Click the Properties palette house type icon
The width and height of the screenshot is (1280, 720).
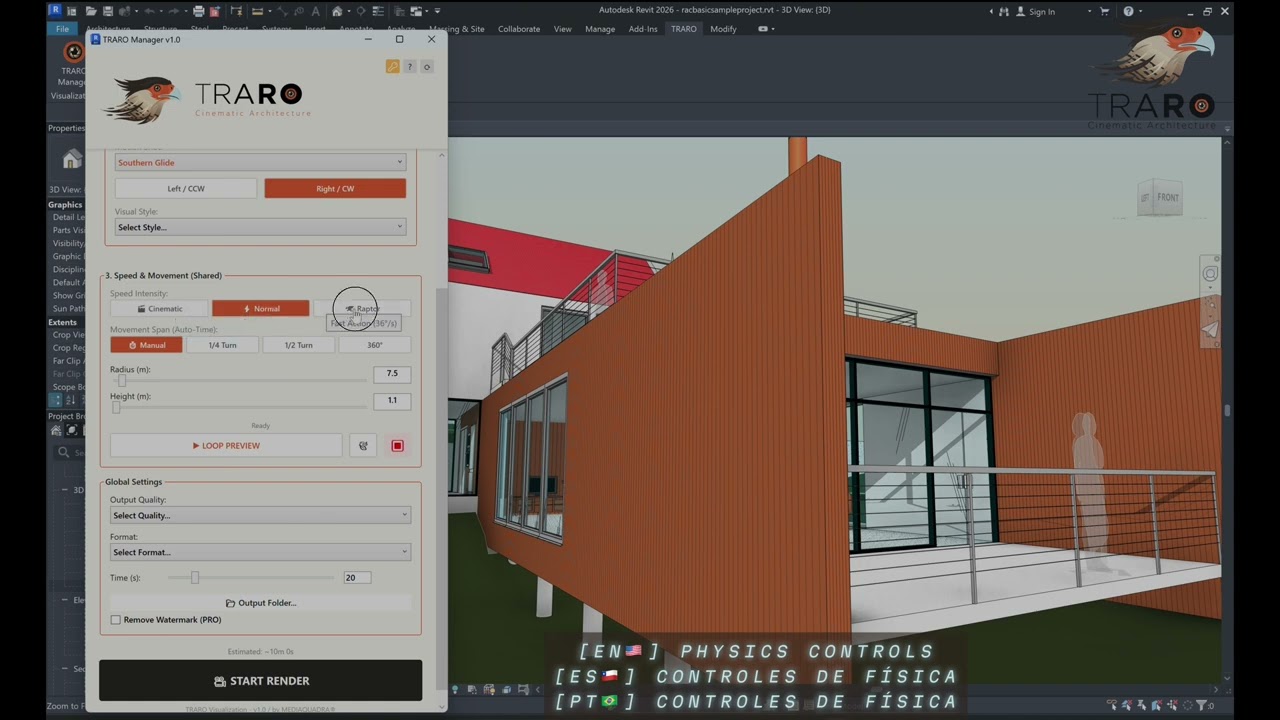pos(72,160)
